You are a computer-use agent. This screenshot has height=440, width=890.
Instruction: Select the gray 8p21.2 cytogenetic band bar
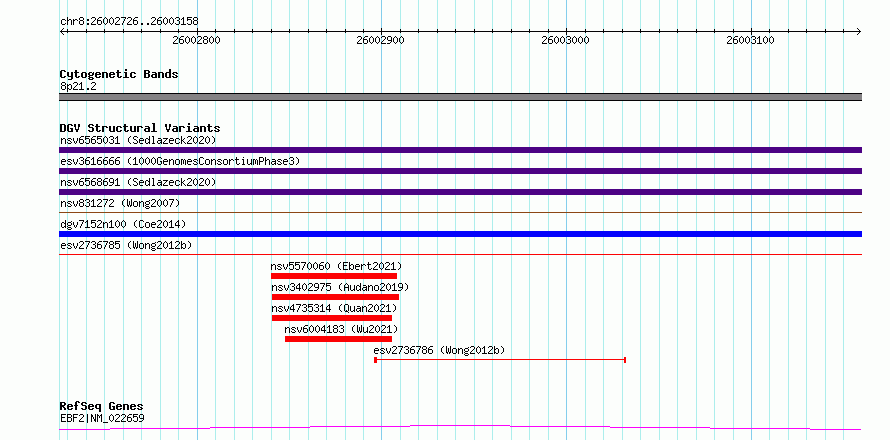click(x=460, y=97)
